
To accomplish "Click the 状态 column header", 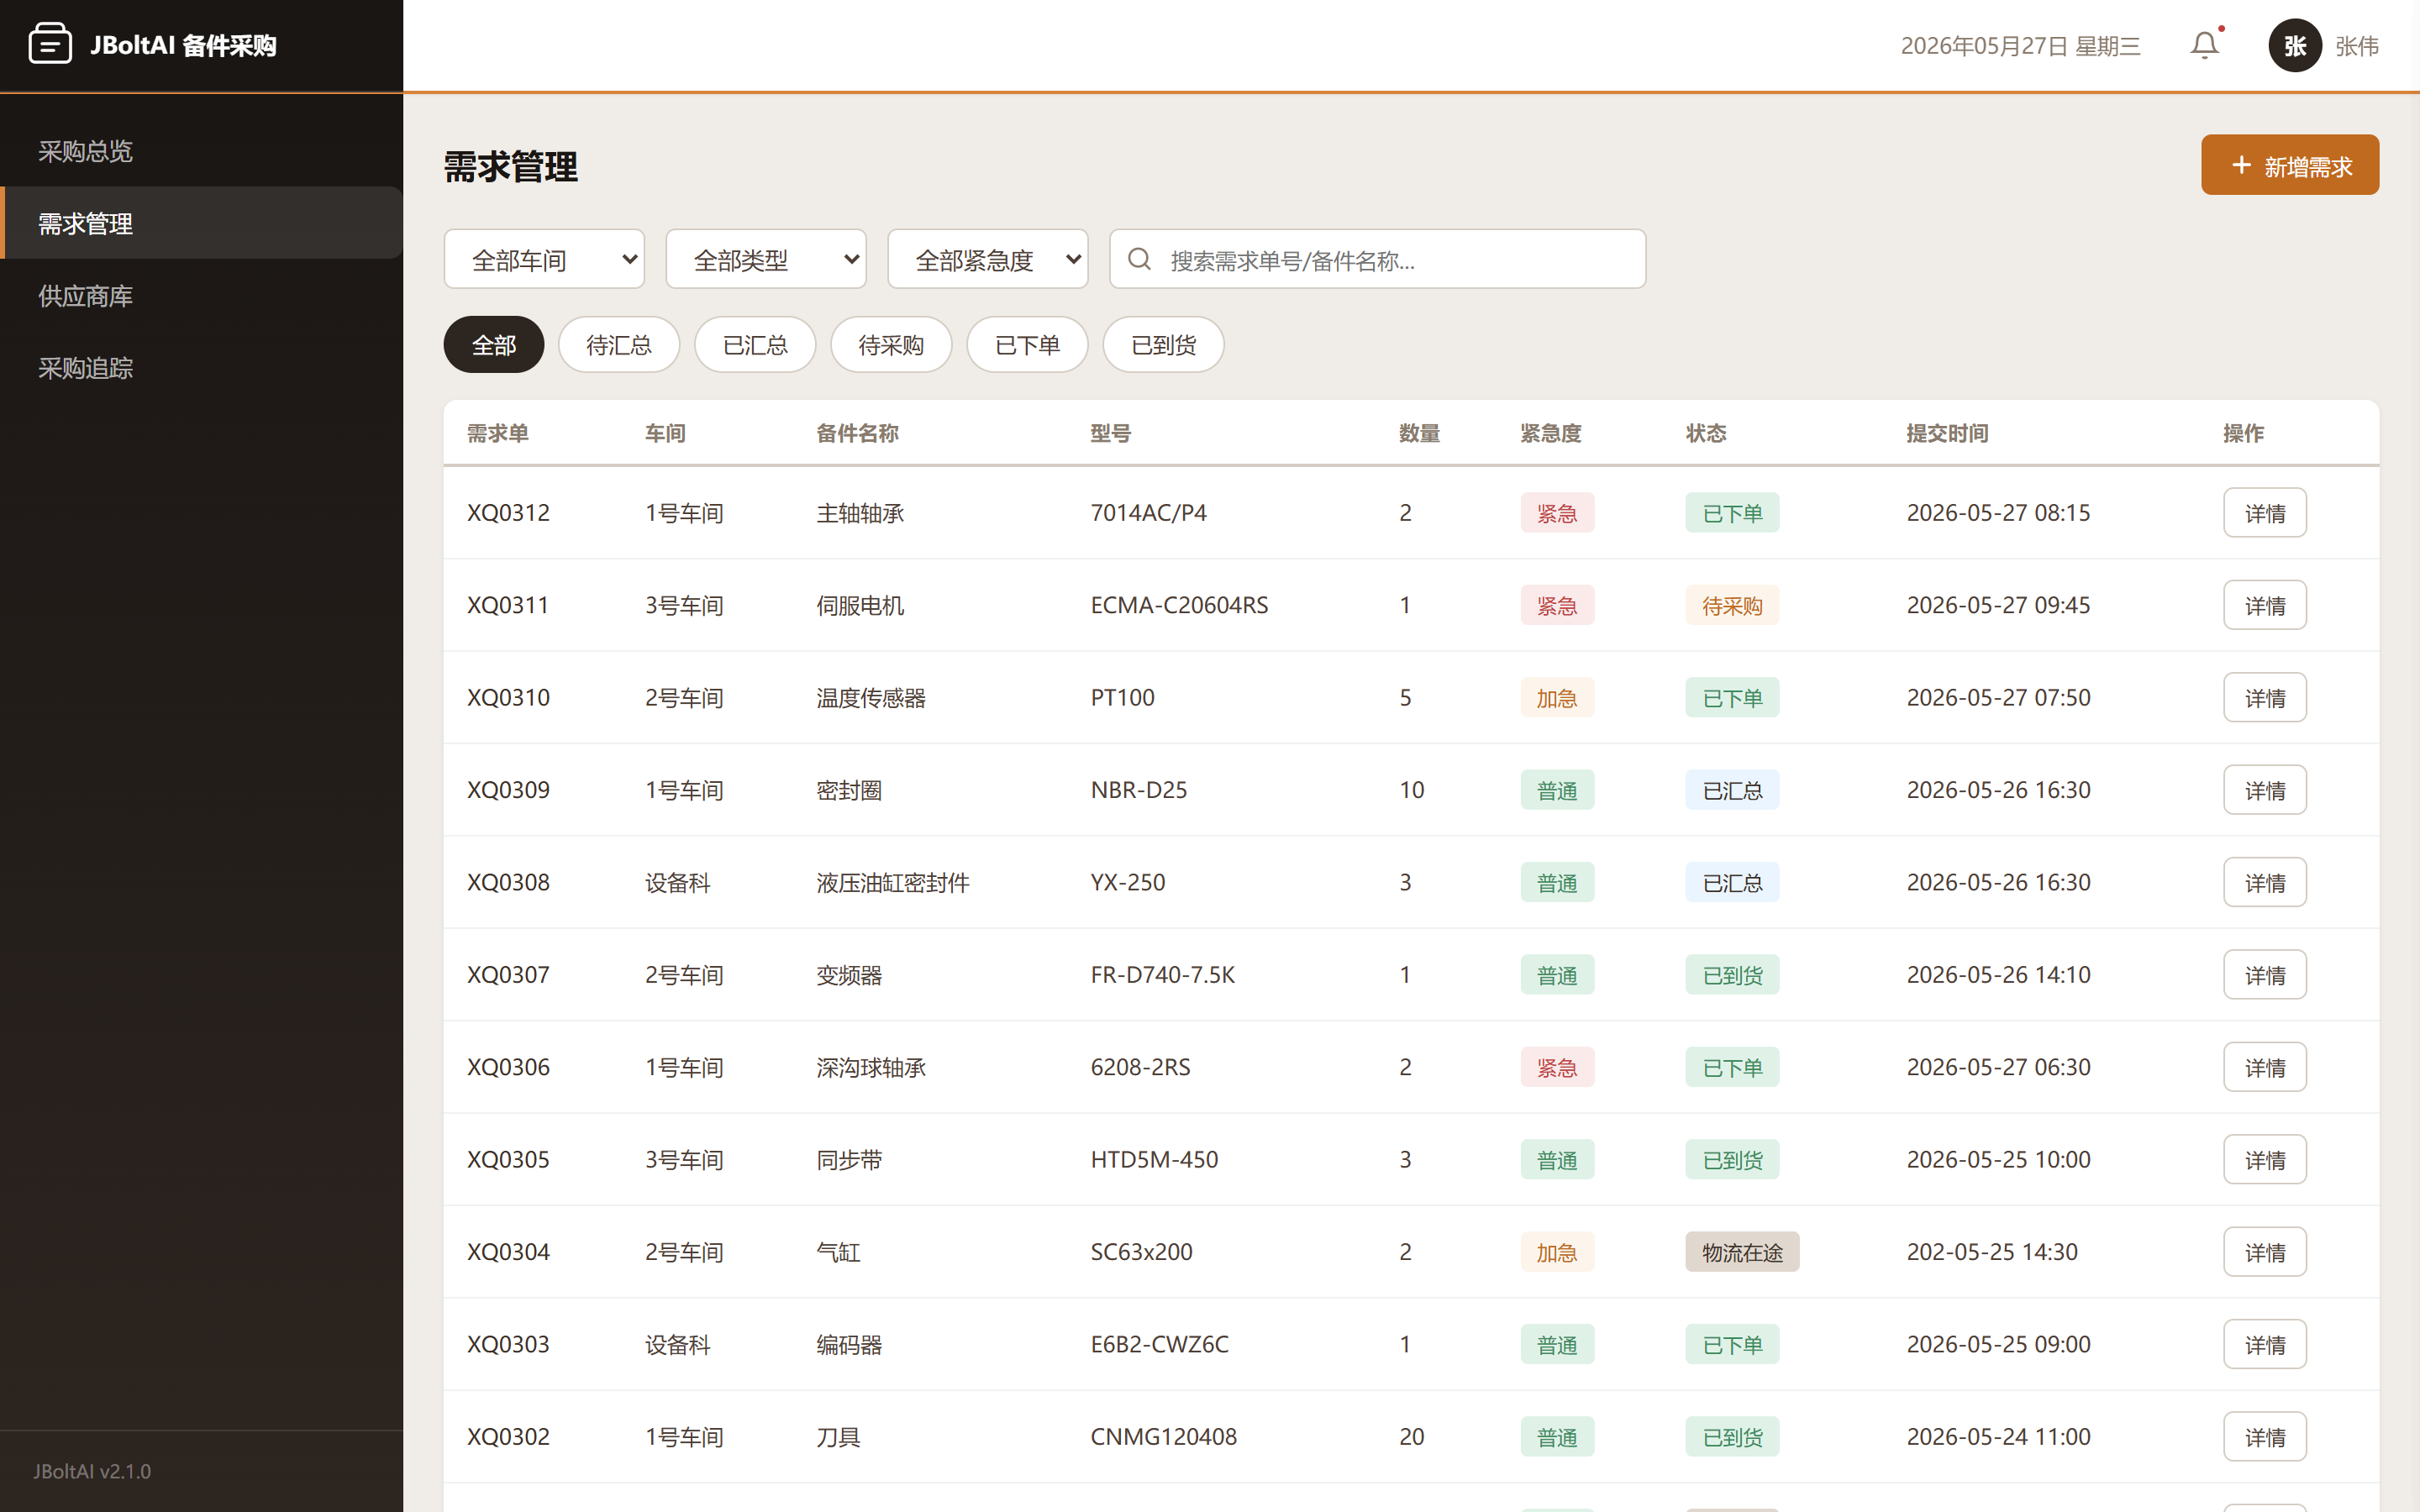I will tap(1706, 433).
